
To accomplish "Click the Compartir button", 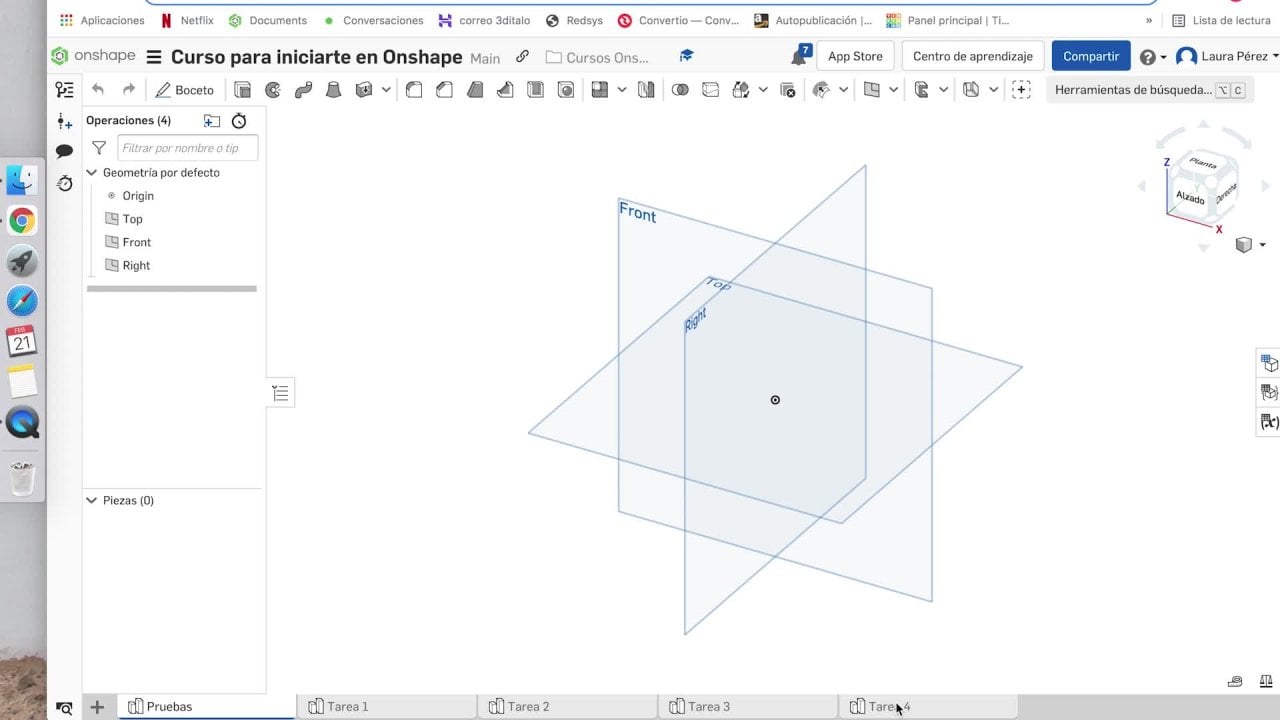I will point(1090,57).
